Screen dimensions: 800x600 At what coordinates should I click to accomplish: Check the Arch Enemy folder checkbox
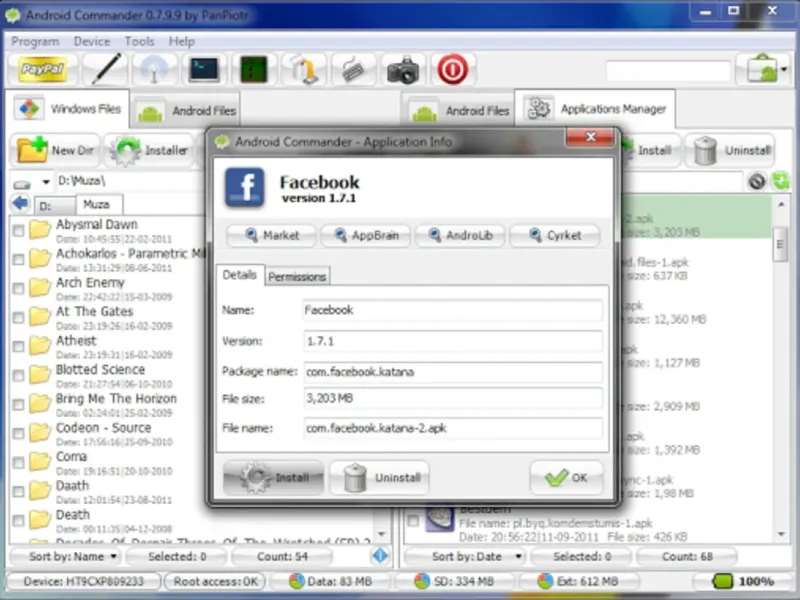tap(18, 289)
